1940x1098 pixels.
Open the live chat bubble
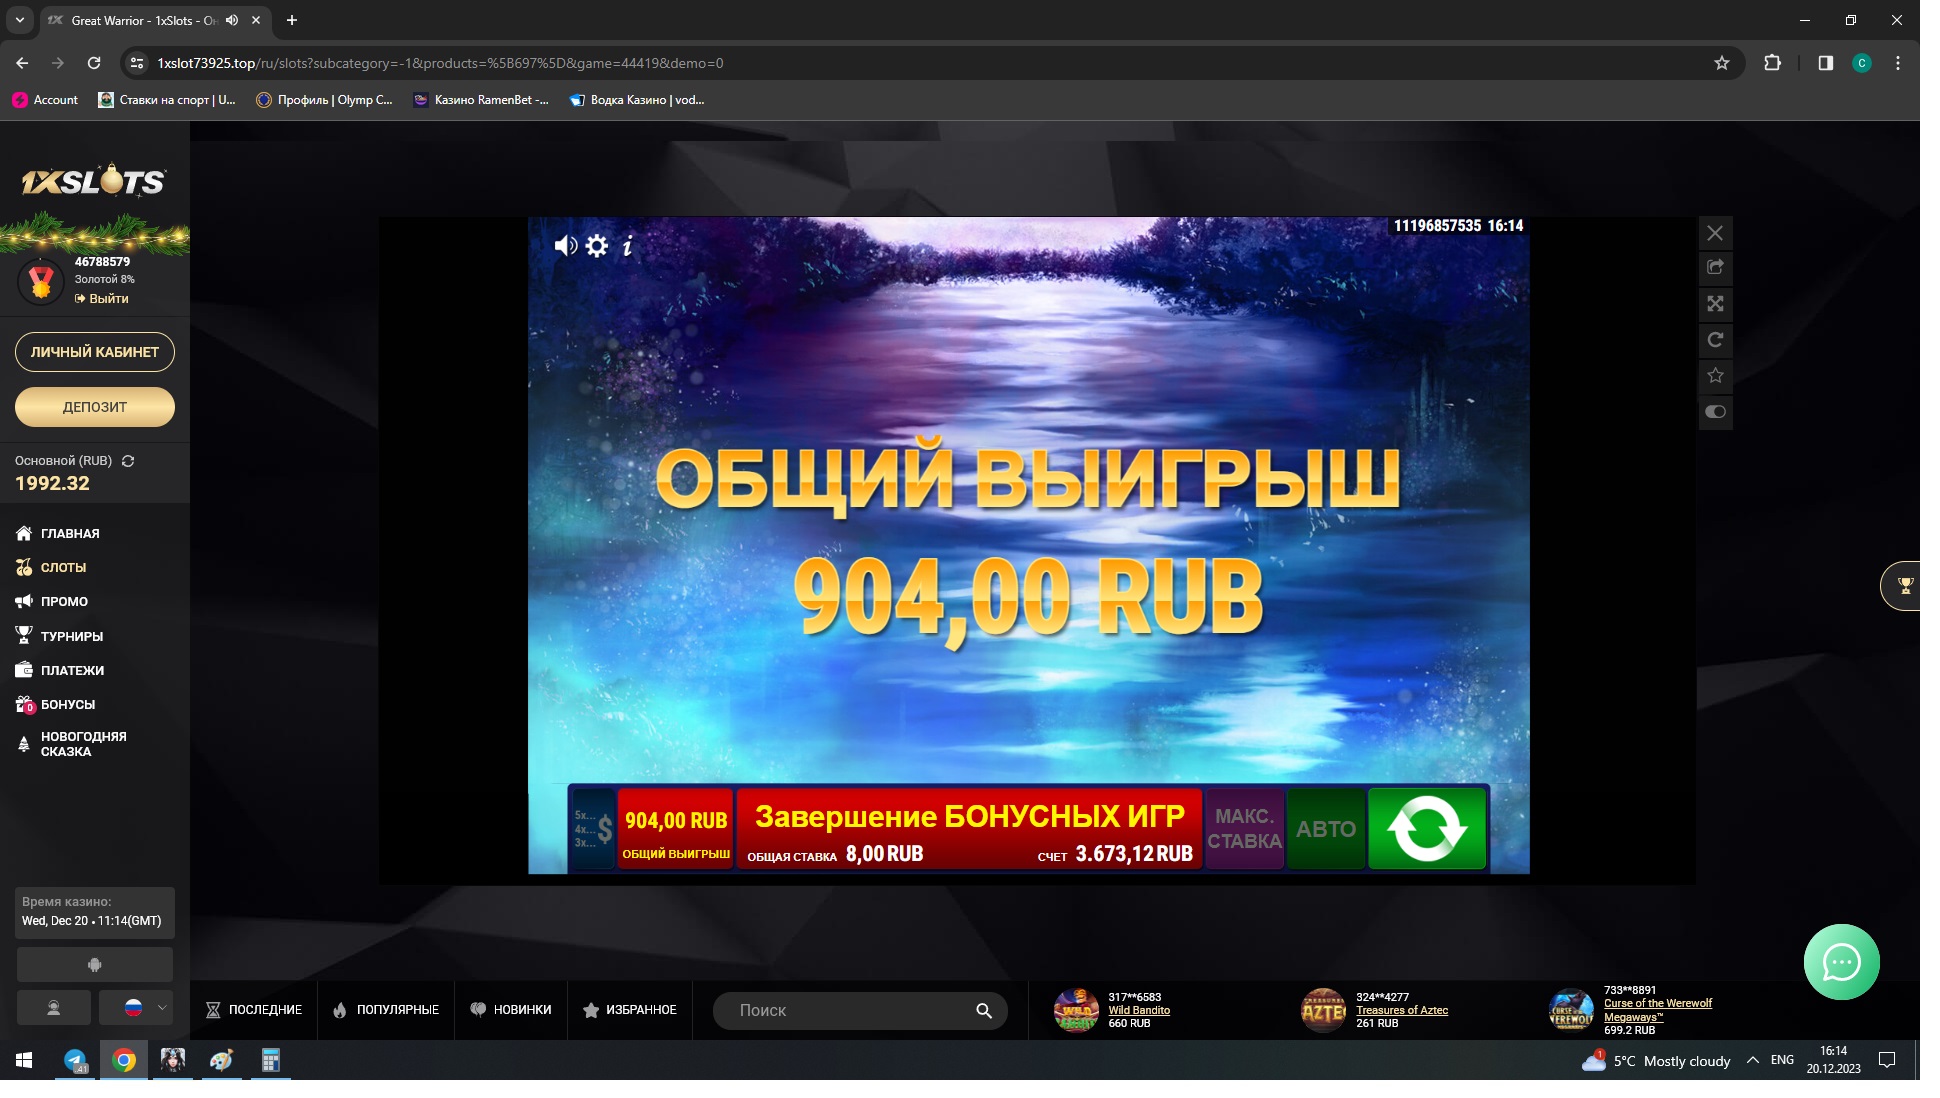coord(1841,962)
